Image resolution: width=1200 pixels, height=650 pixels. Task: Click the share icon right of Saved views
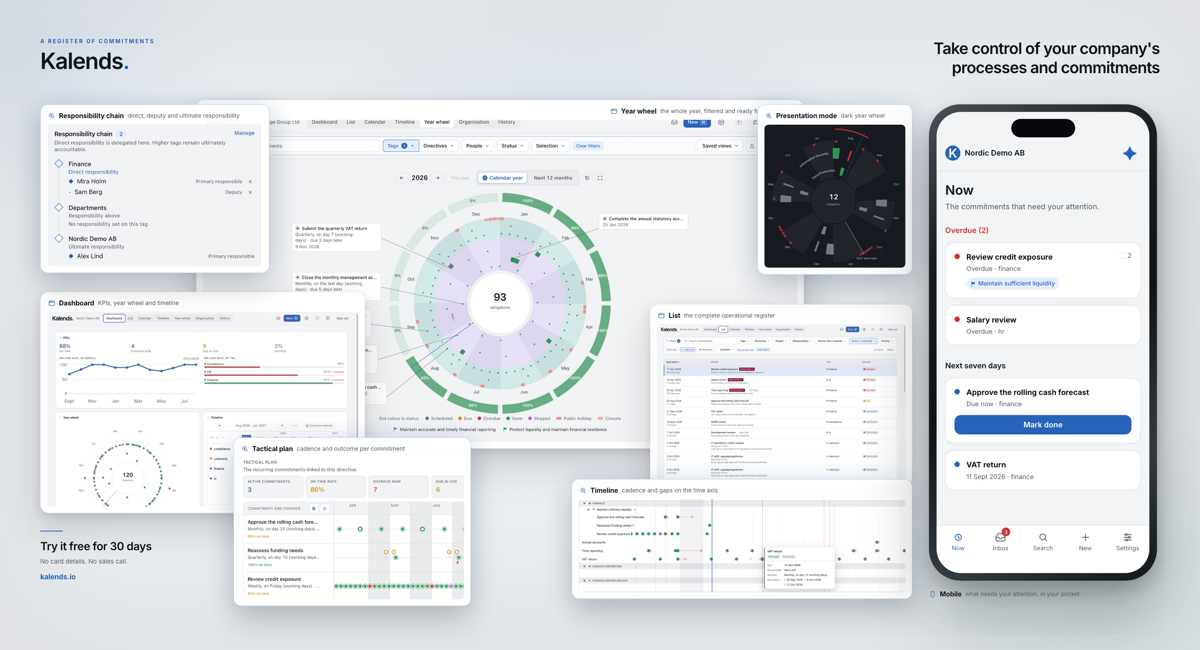coord(752,146)
